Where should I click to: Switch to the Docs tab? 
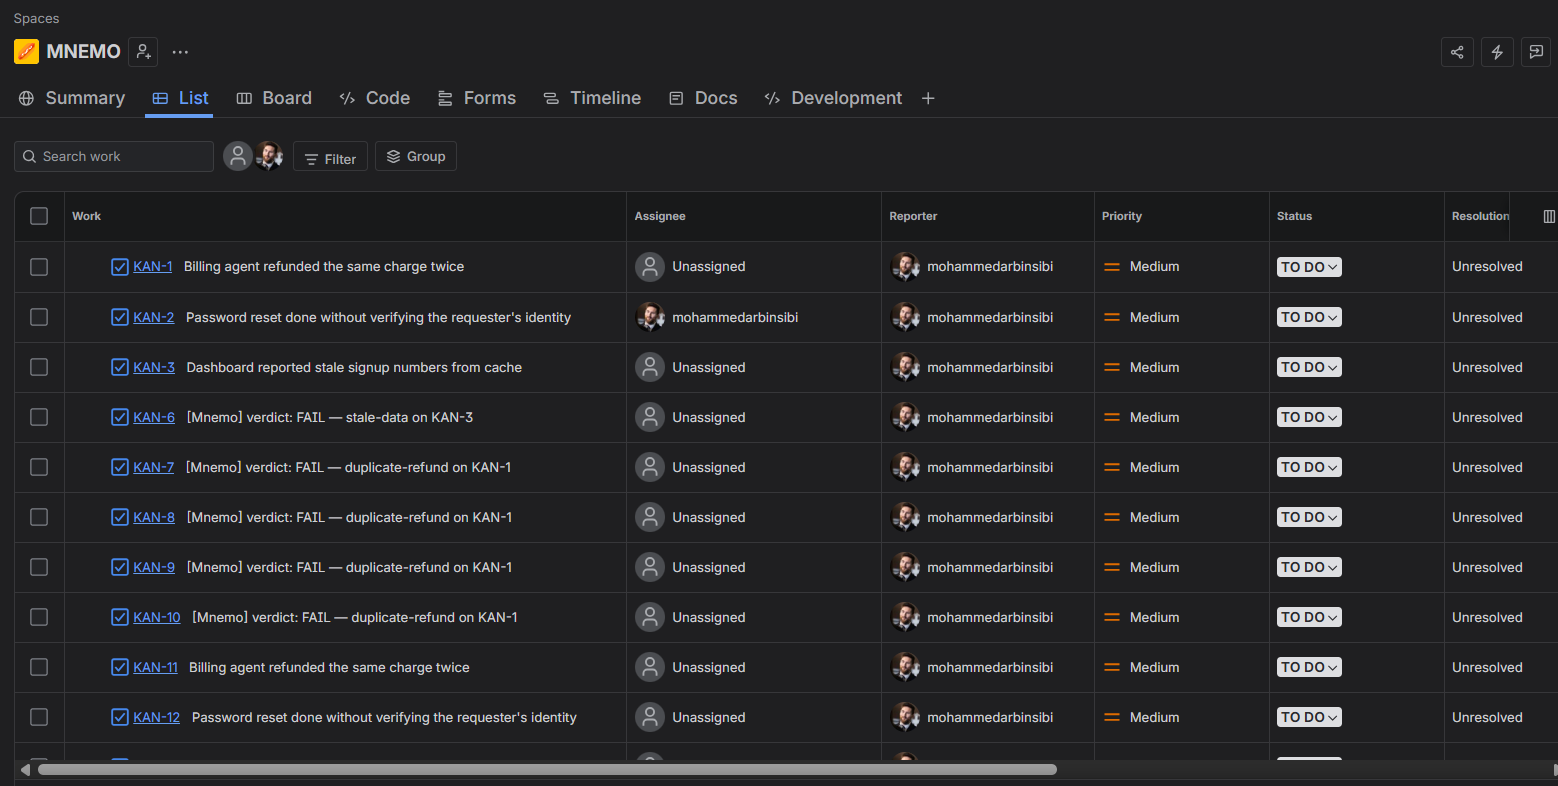coord(703,98)
